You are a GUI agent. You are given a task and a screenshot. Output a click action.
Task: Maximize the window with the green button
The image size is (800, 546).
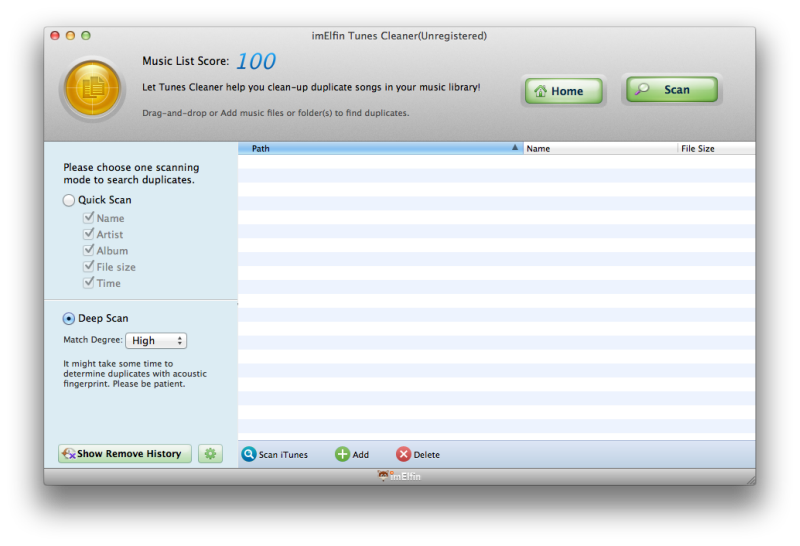86,35
